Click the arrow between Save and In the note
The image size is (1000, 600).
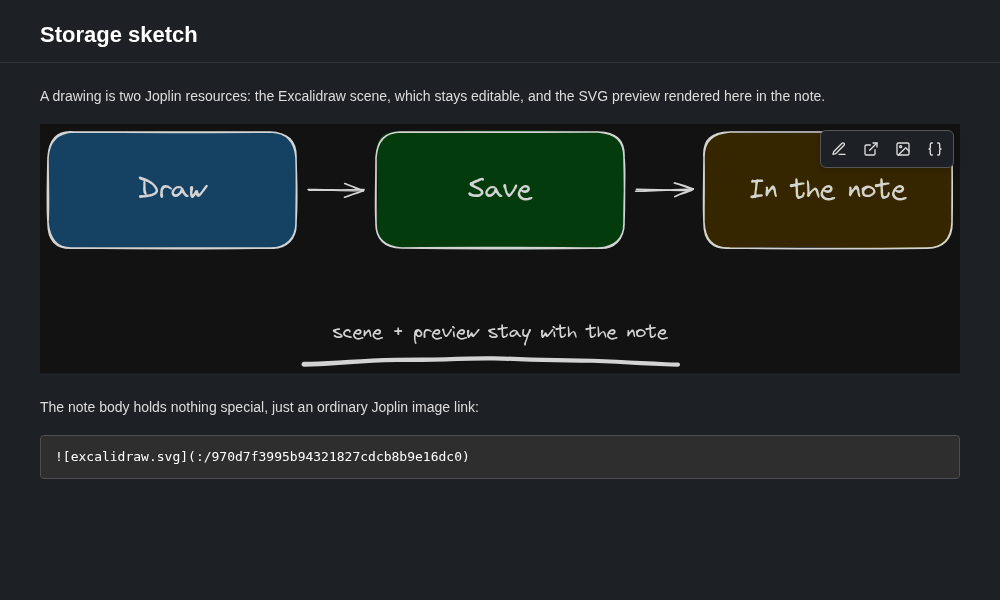665,189
